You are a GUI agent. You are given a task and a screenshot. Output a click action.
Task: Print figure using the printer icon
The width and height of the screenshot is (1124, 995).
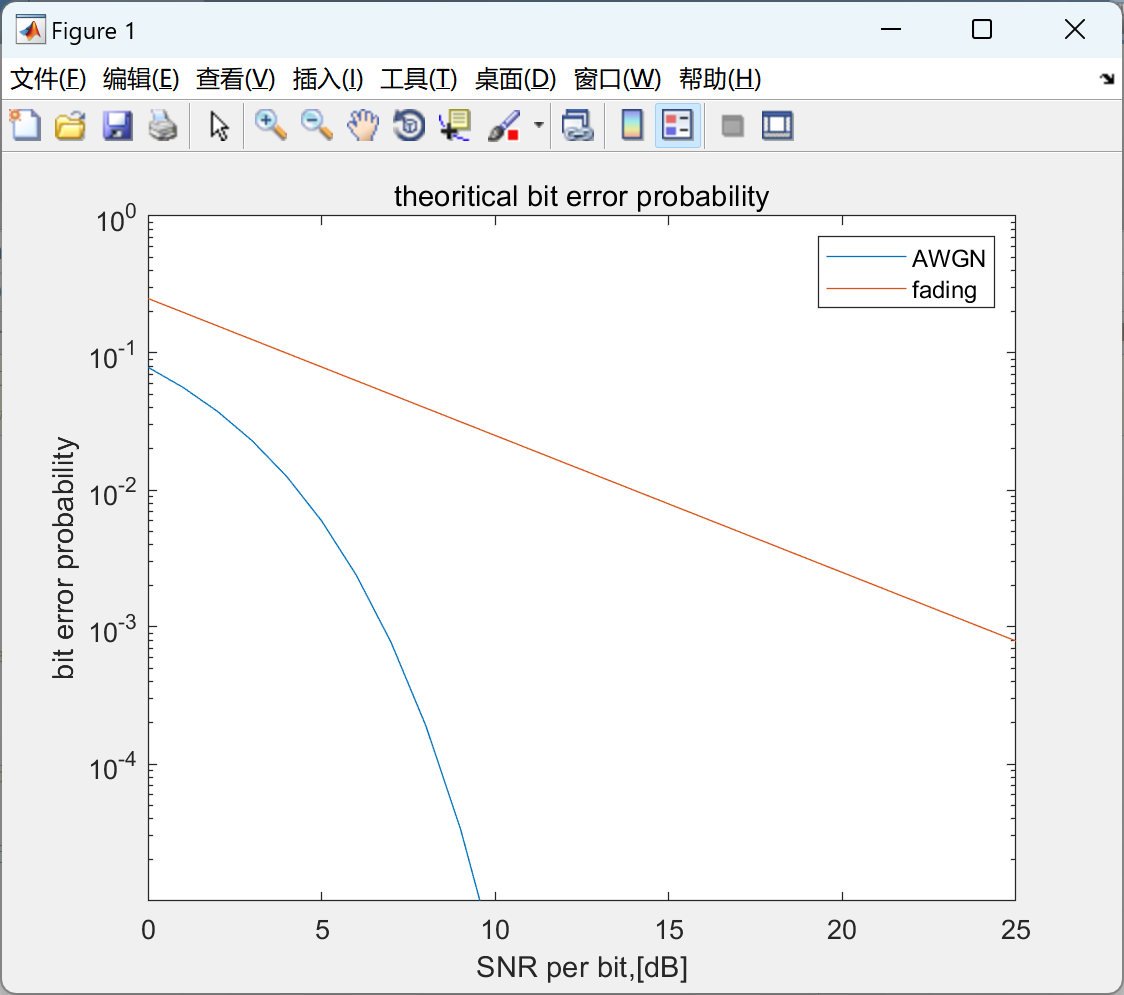coord(163,125)
